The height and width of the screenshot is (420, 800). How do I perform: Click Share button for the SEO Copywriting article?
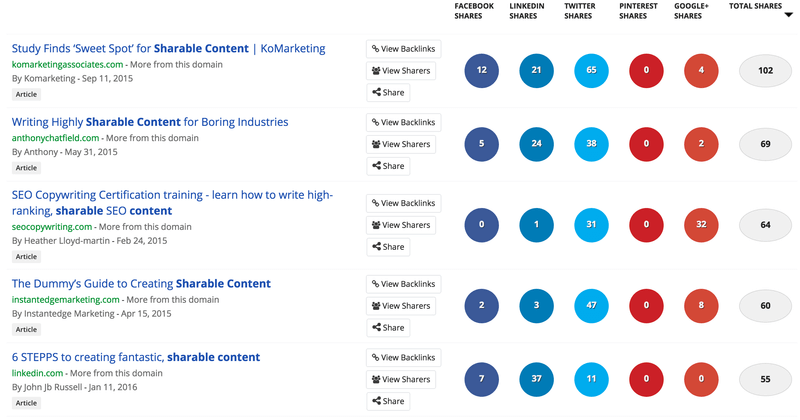388,247
